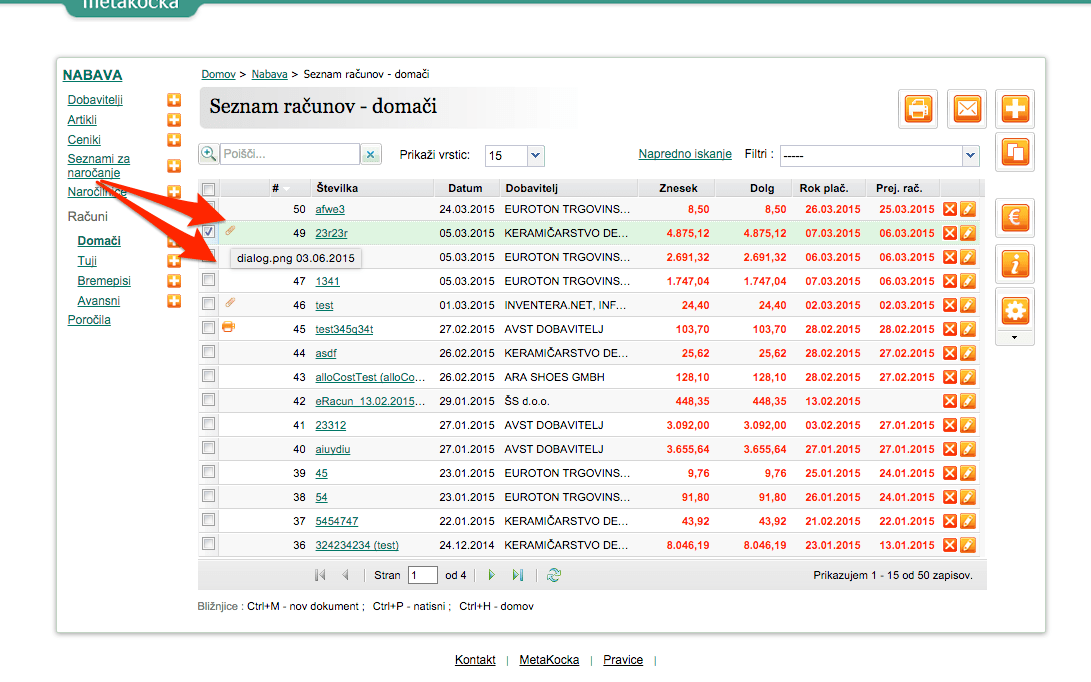Click the orange info icon button

tap(1014, 264)
